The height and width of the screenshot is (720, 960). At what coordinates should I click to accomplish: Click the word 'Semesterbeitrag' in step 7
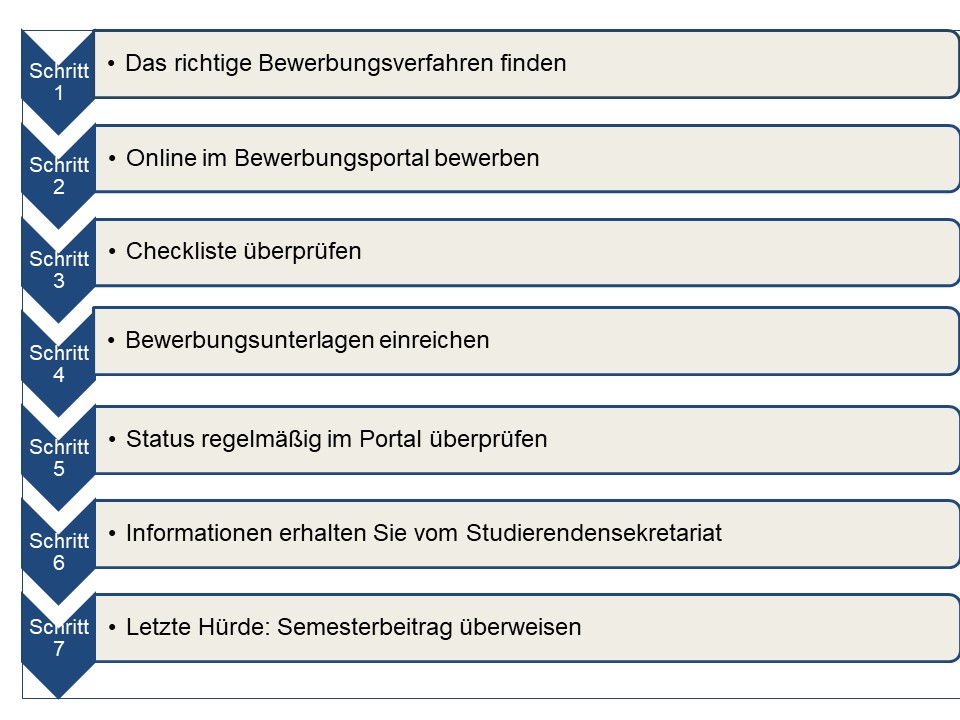click(365, 628)
